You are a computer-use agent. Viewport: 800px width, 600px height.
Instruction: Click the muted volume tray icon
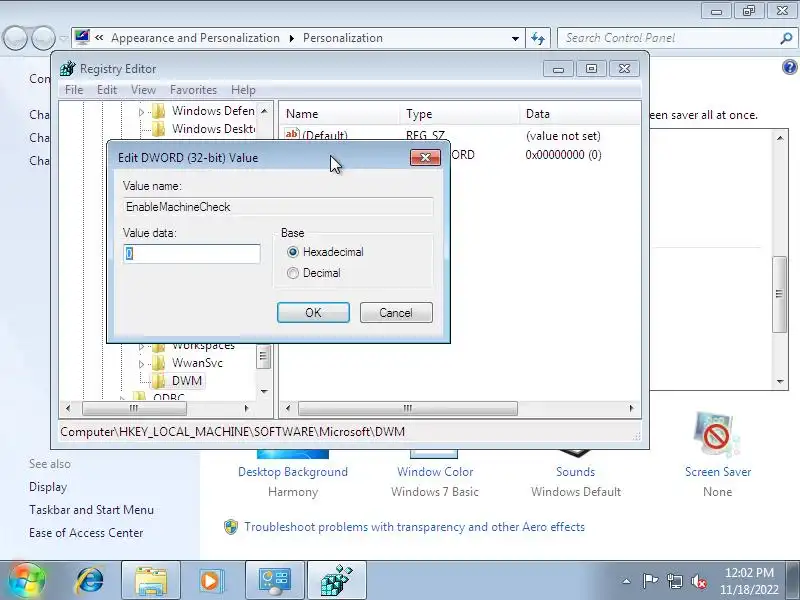point(698,581)
